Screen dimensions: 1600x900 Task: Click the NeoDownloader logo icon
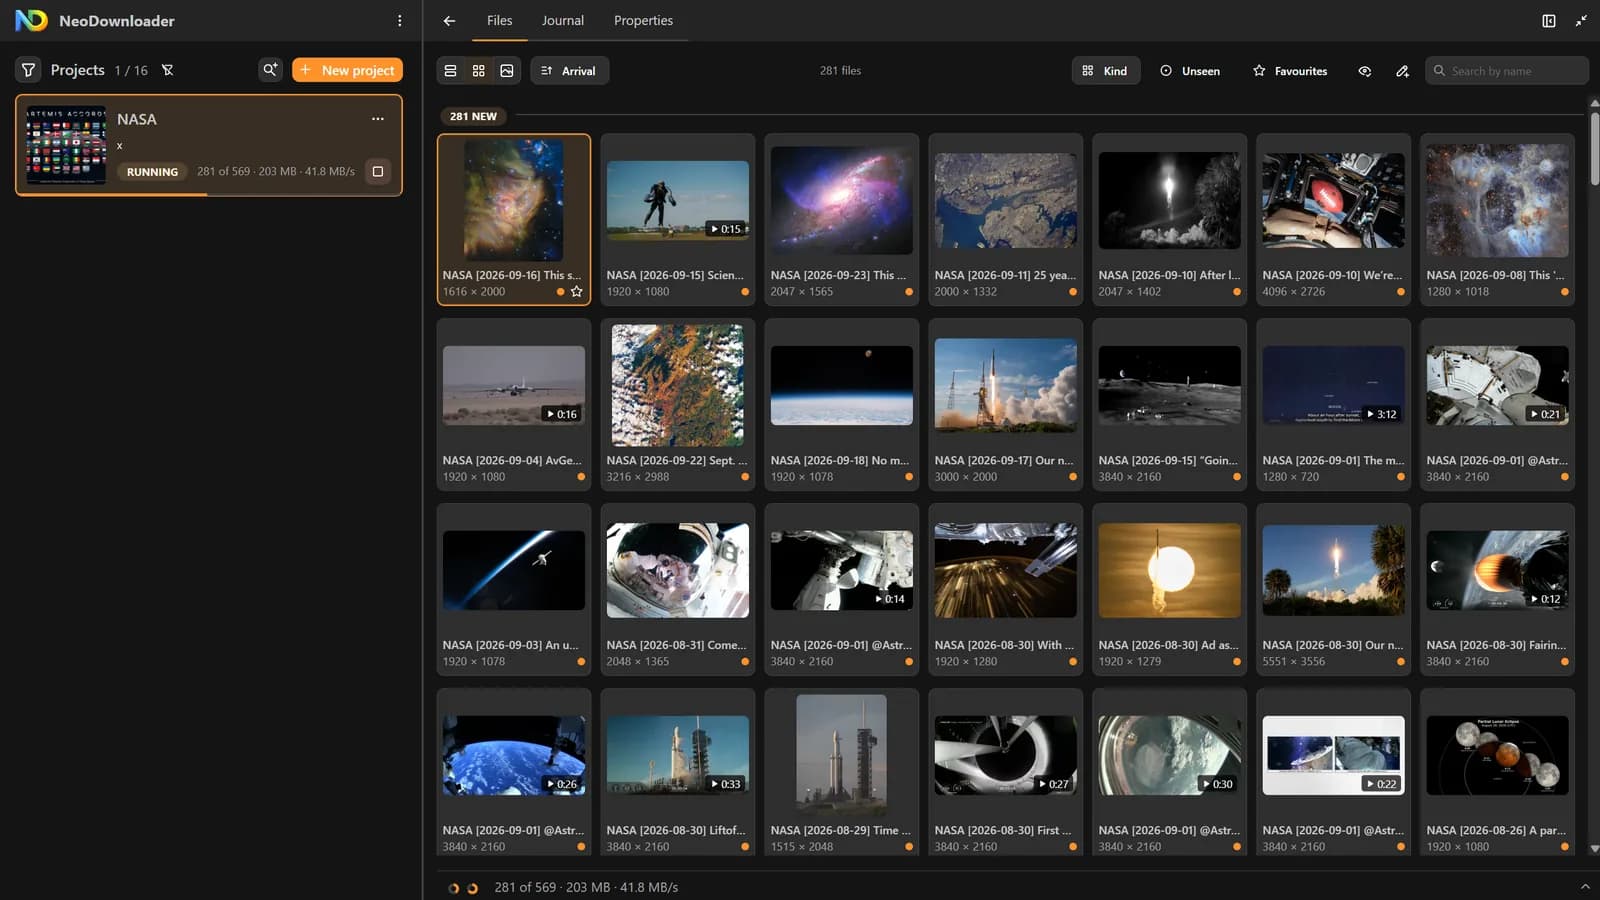coord(31,20)
